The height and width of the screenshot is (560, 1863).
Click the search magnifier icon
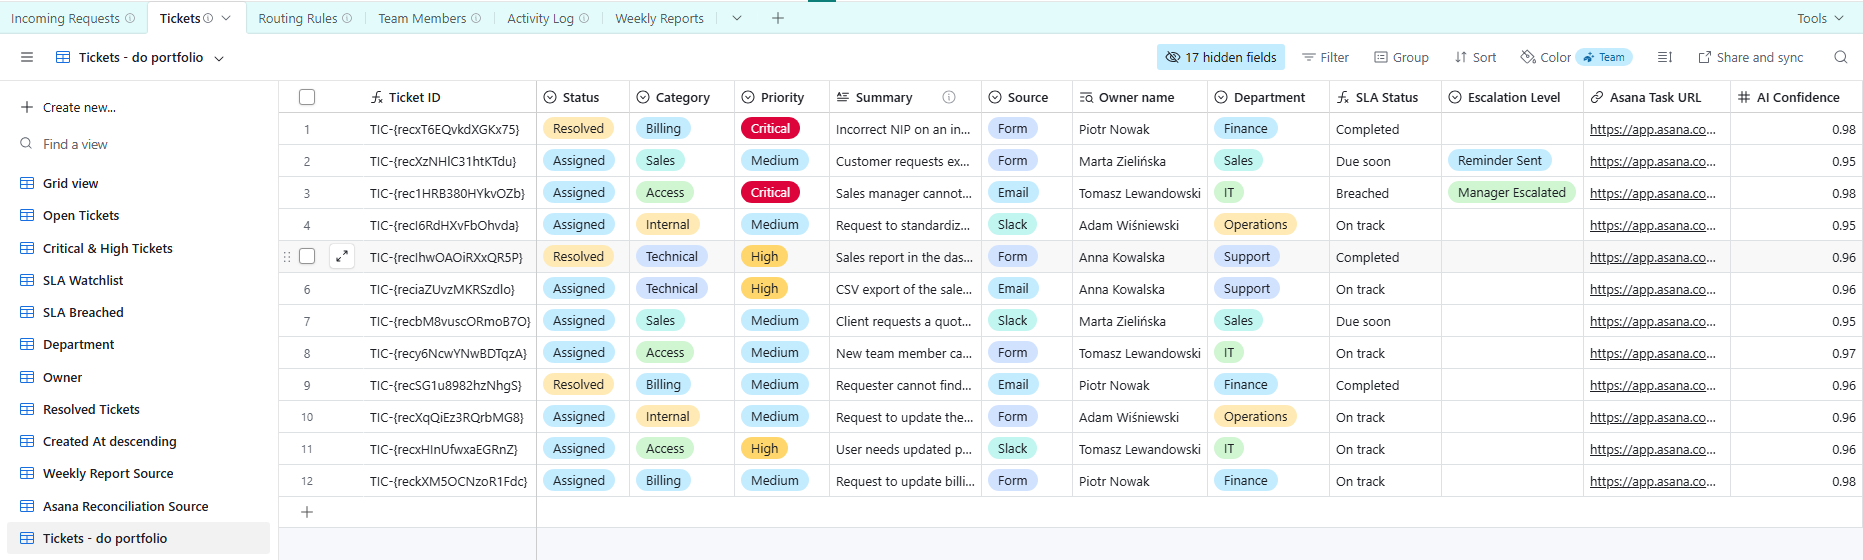[1840, 58]
